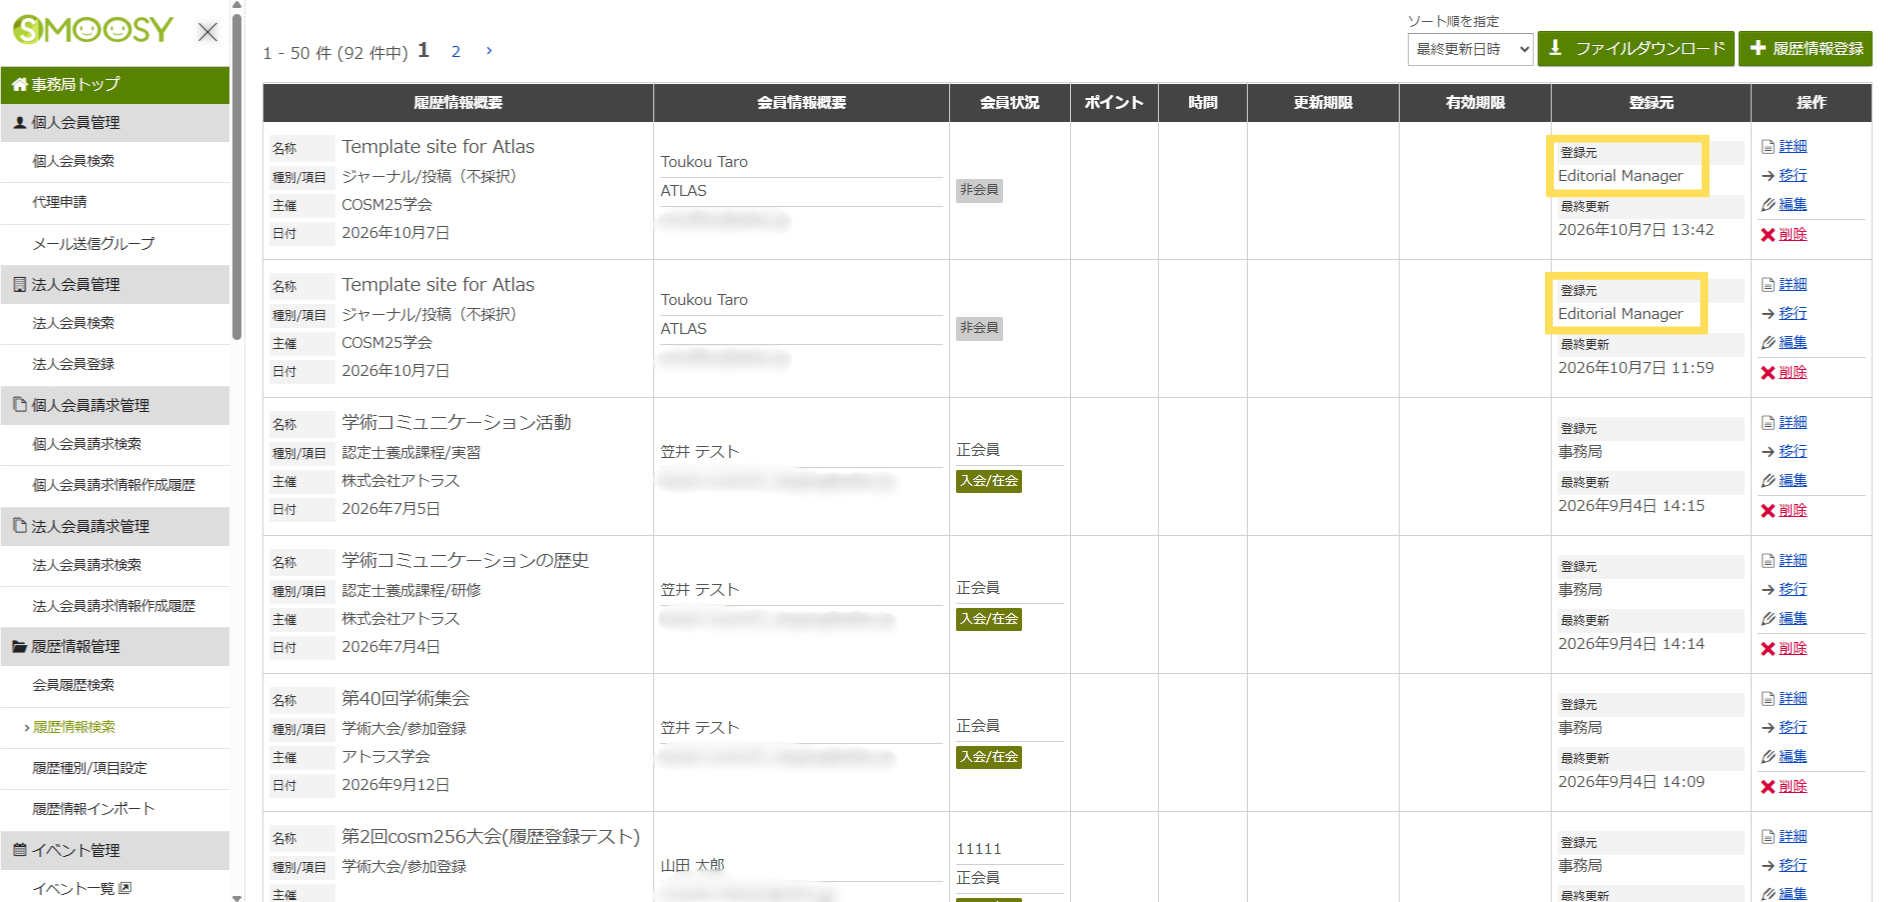This screenshot has height=902, width=1900.
Task: Click 履歴情報登録 button
Action: click(x=1806, y=48)
